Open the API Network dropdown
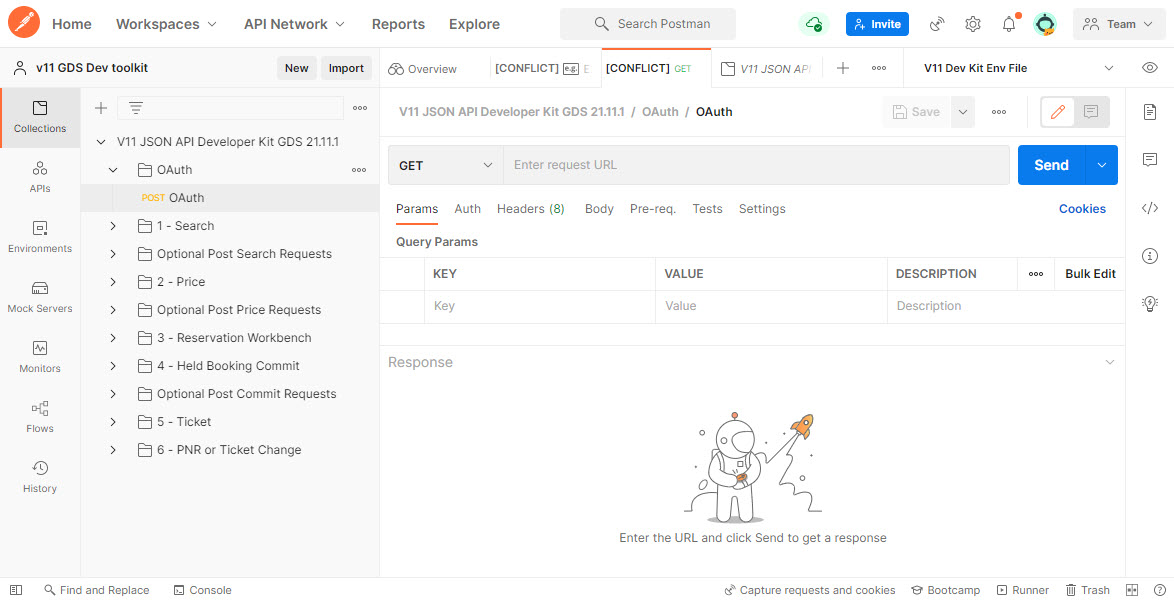This screenshot has height=602, width=1174. 294,24
